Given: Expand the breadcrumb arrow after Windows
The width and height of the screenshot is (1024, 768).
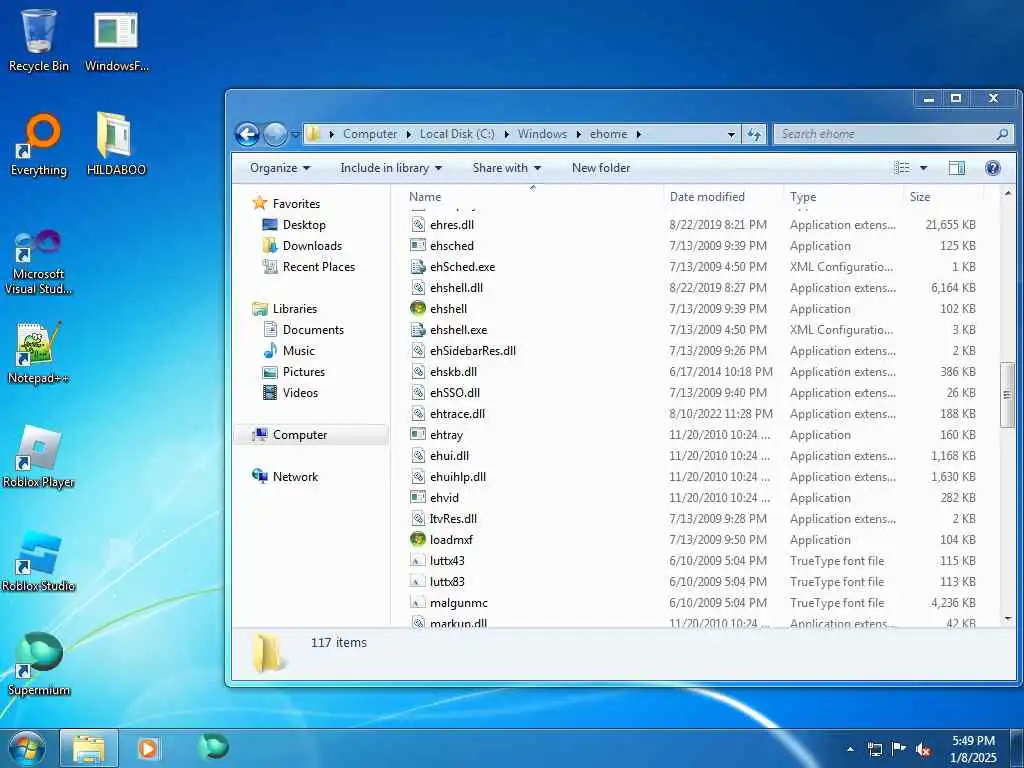Looking at the screenshot, I should tap(579, 135).
